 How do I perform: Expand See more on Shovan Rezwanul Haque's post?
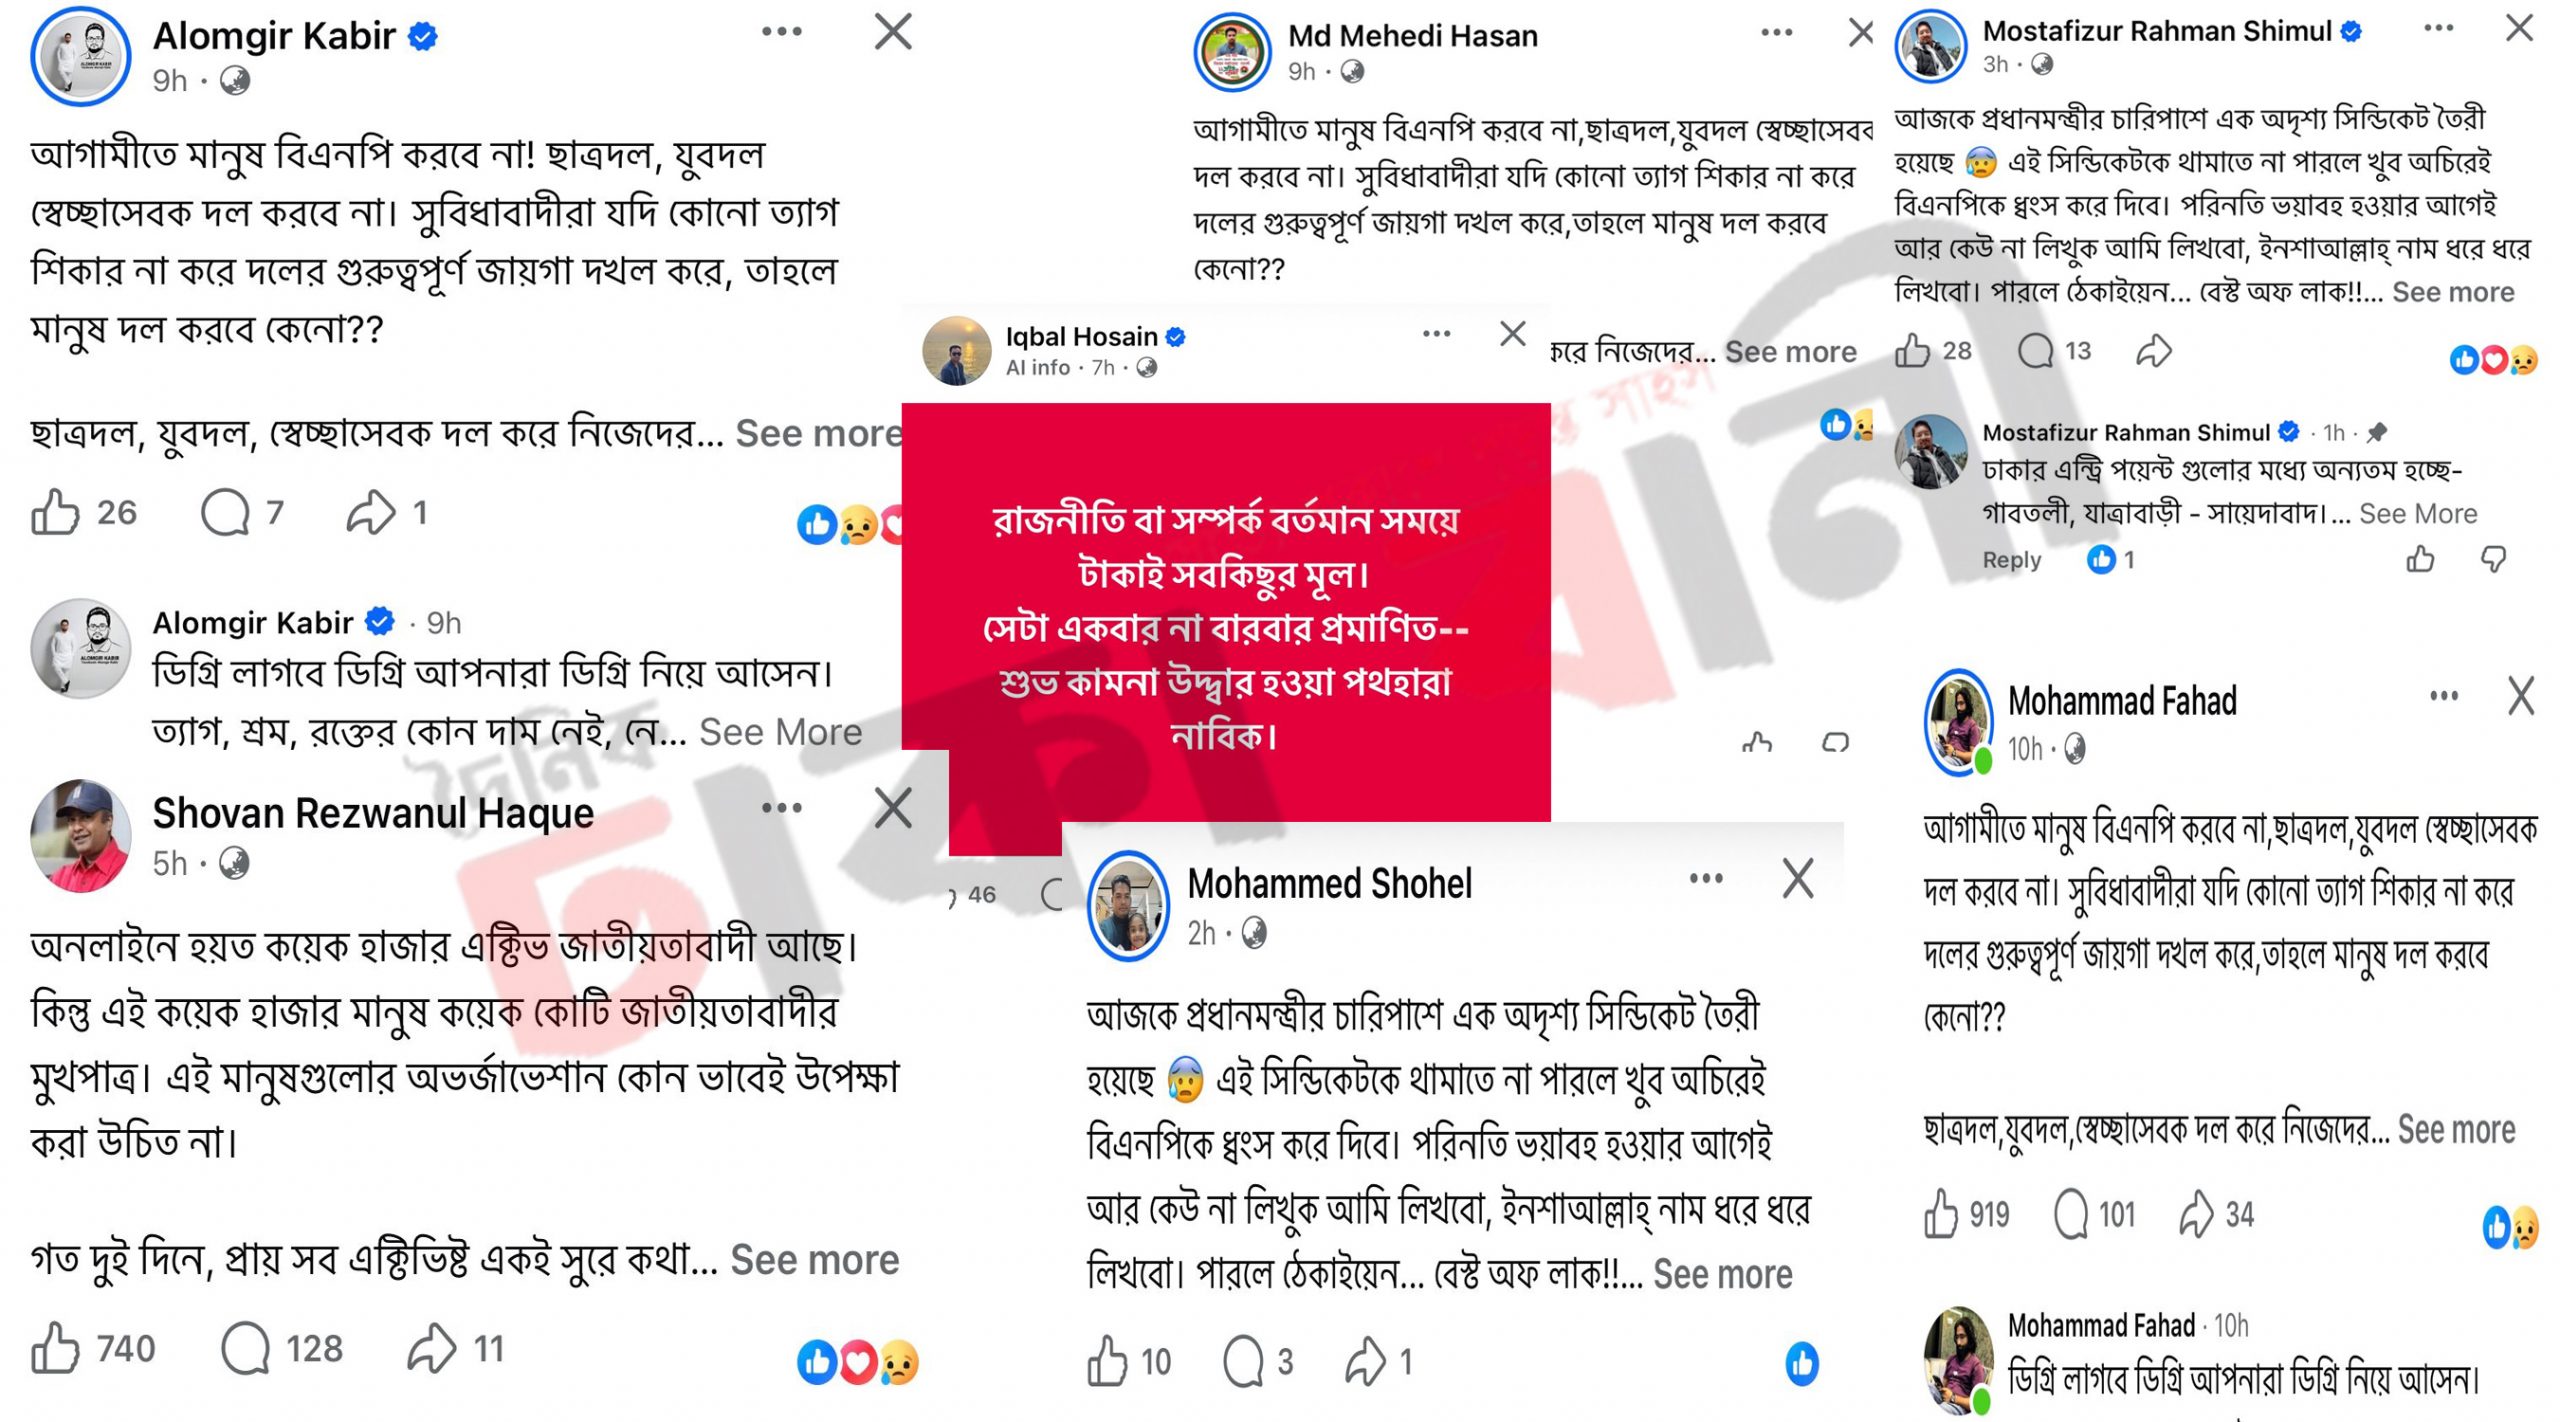(x=814, y=1260)
